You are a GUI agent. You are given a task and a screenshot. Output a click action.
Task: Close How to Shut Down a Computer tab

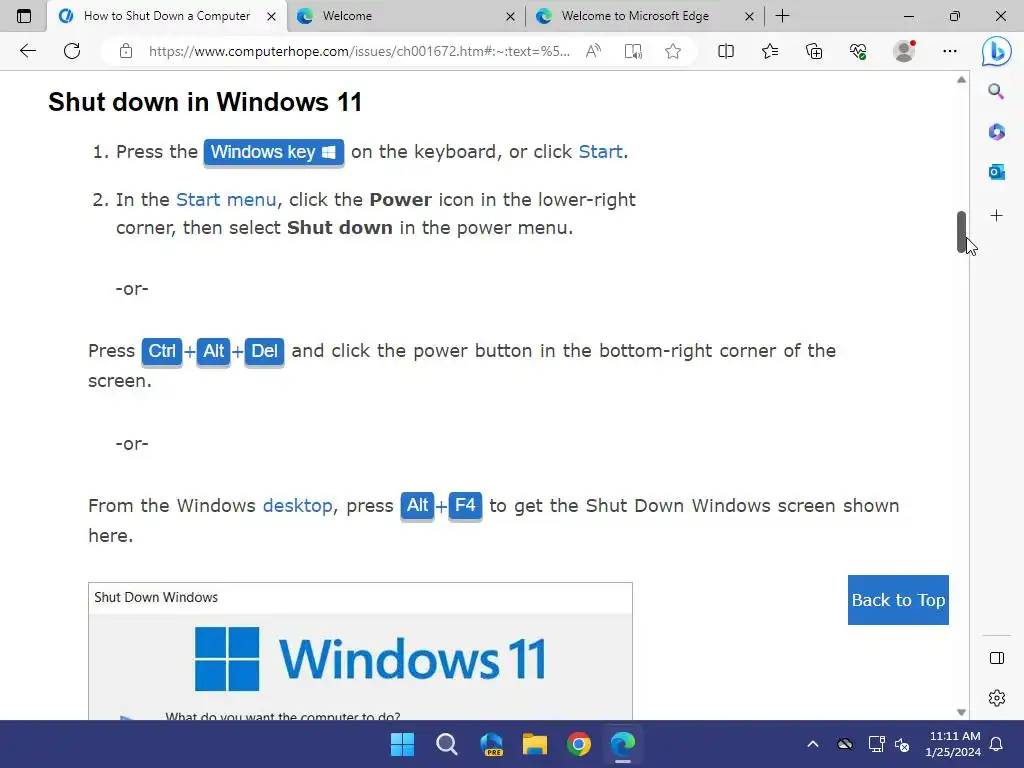tap(271, 16)
